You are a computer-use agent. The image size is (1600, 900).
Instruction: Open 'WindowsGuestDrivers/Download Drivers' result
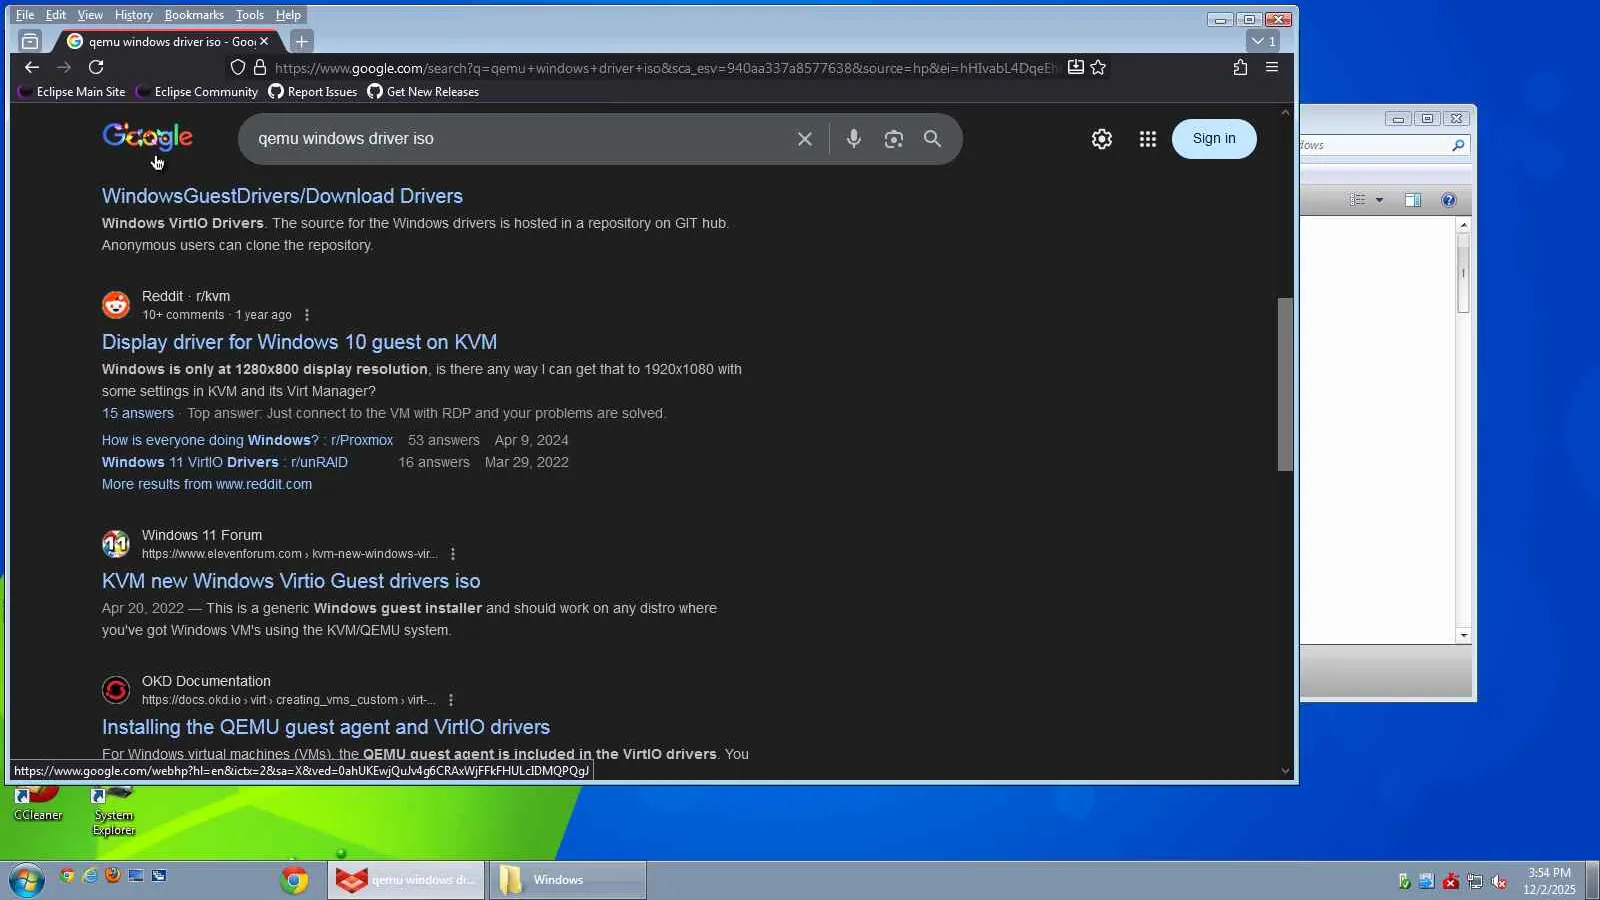click(x=282, y=196)
